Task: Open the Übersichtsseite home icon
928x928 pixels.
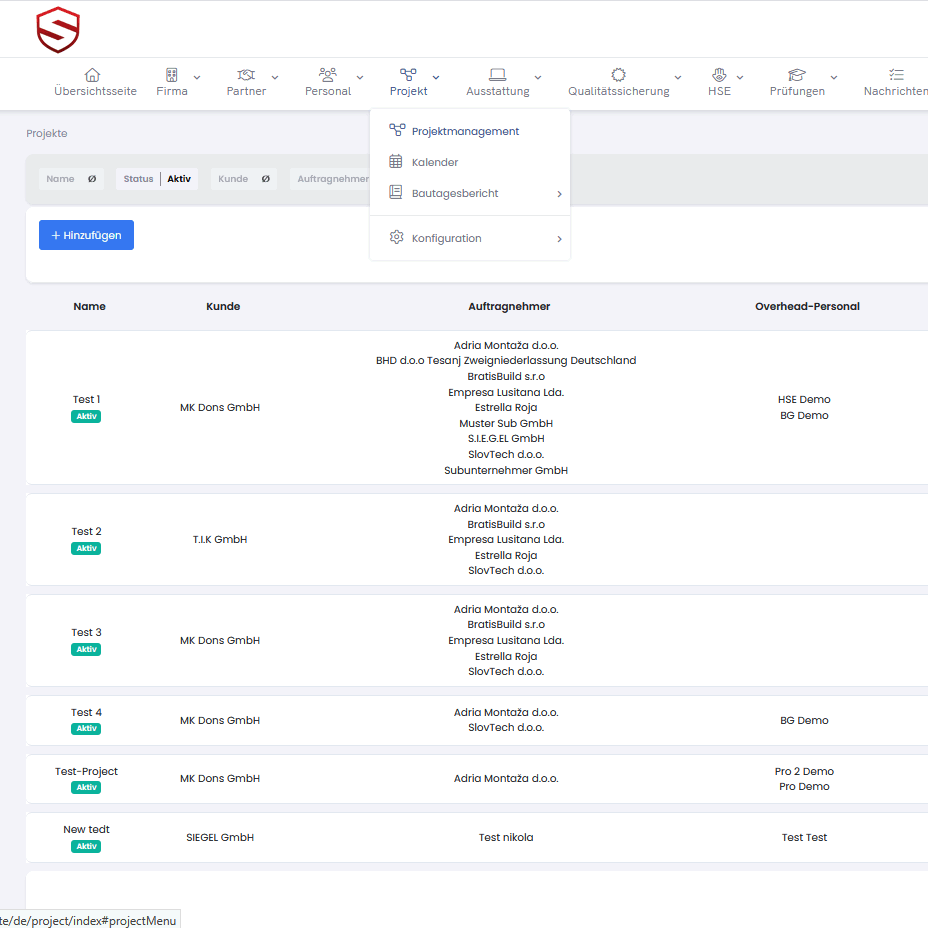Action: click(93, 75)
